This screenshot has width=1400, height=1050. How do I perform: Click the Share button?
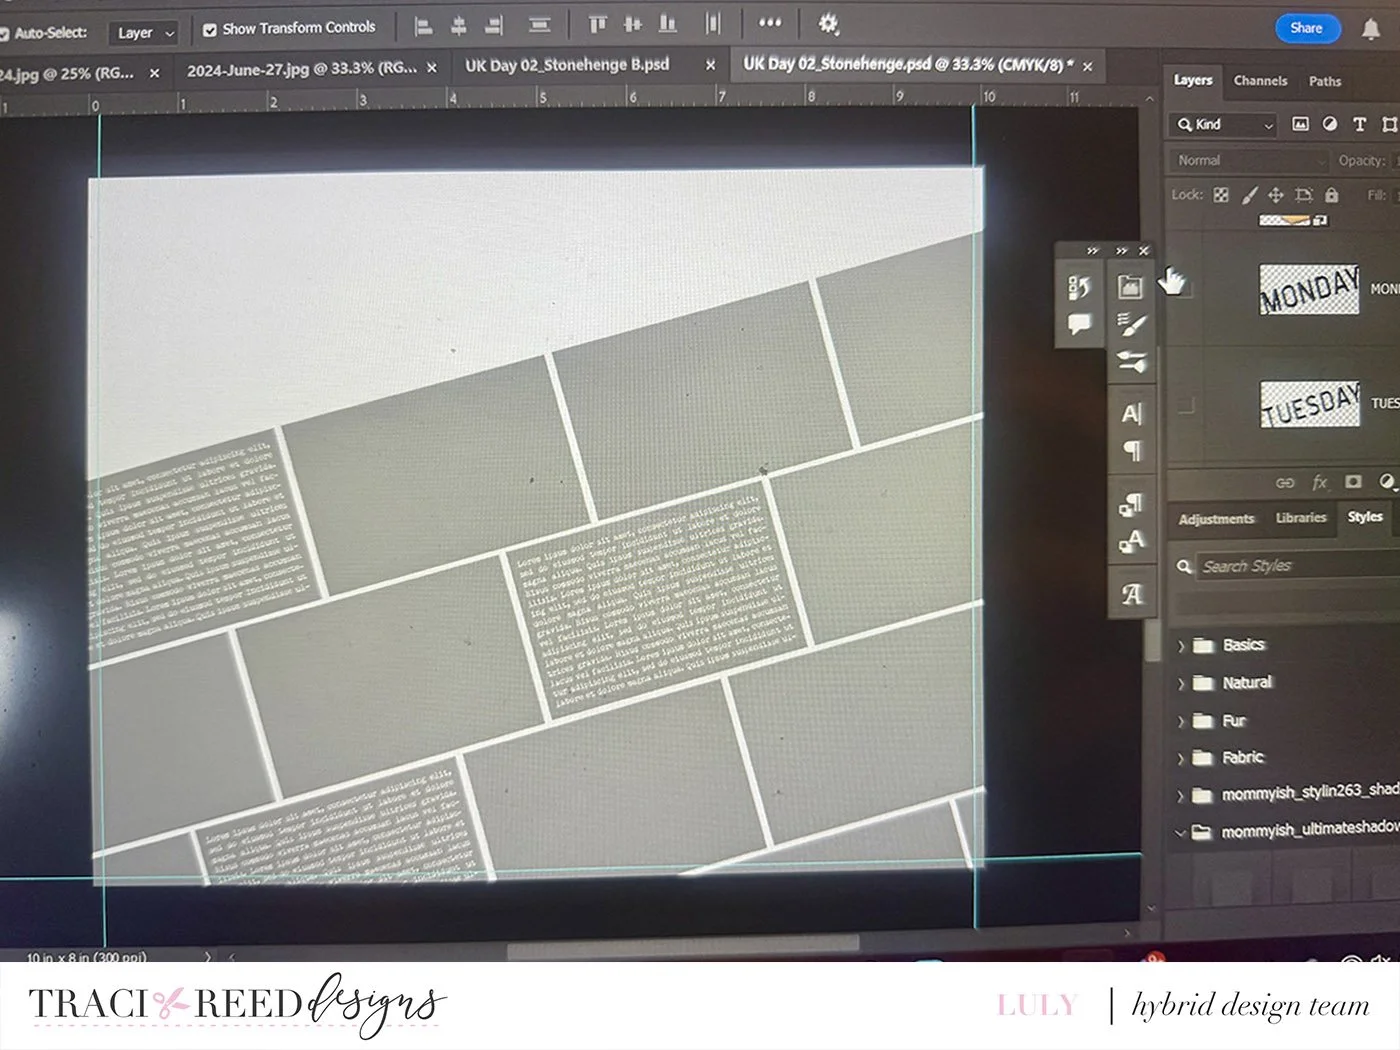pyautogui.click(x=1306, y=28)
